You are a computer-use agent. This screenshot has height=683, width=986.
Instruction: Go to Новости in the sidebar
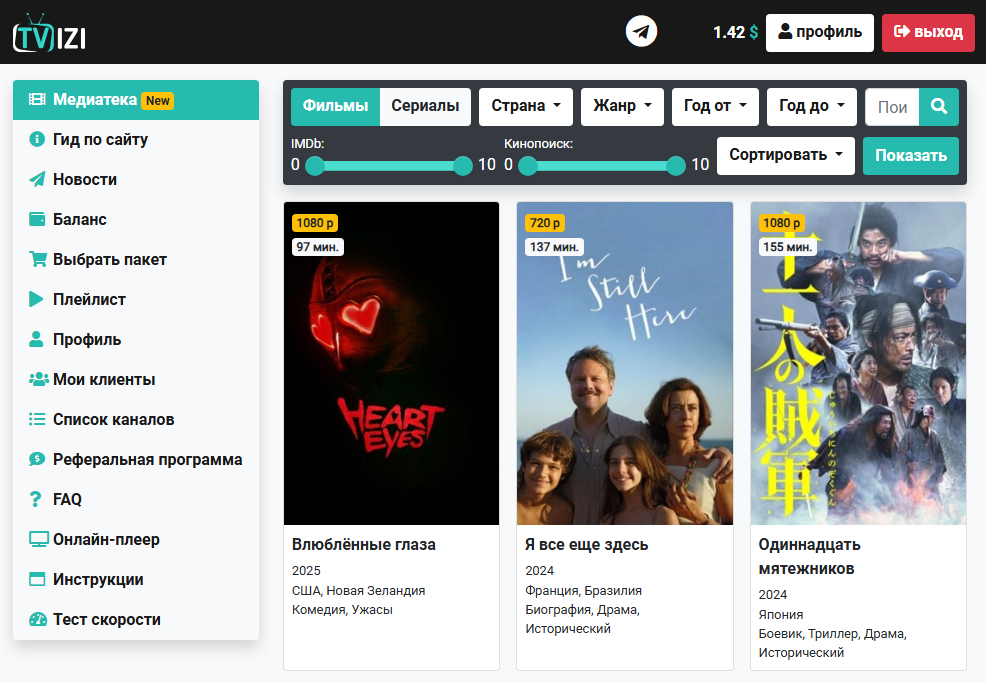136,180
